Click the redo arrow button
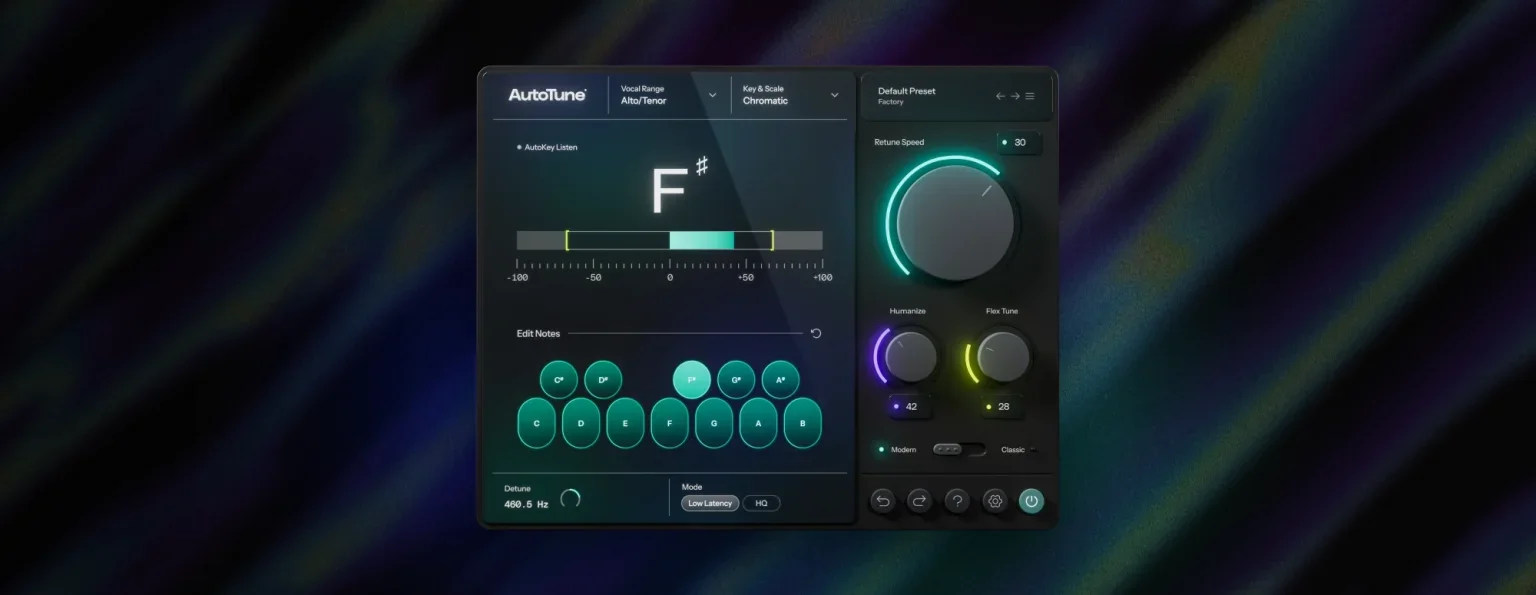The width and height of the screenshot is (1536, 595). click(x=919, y=501)
